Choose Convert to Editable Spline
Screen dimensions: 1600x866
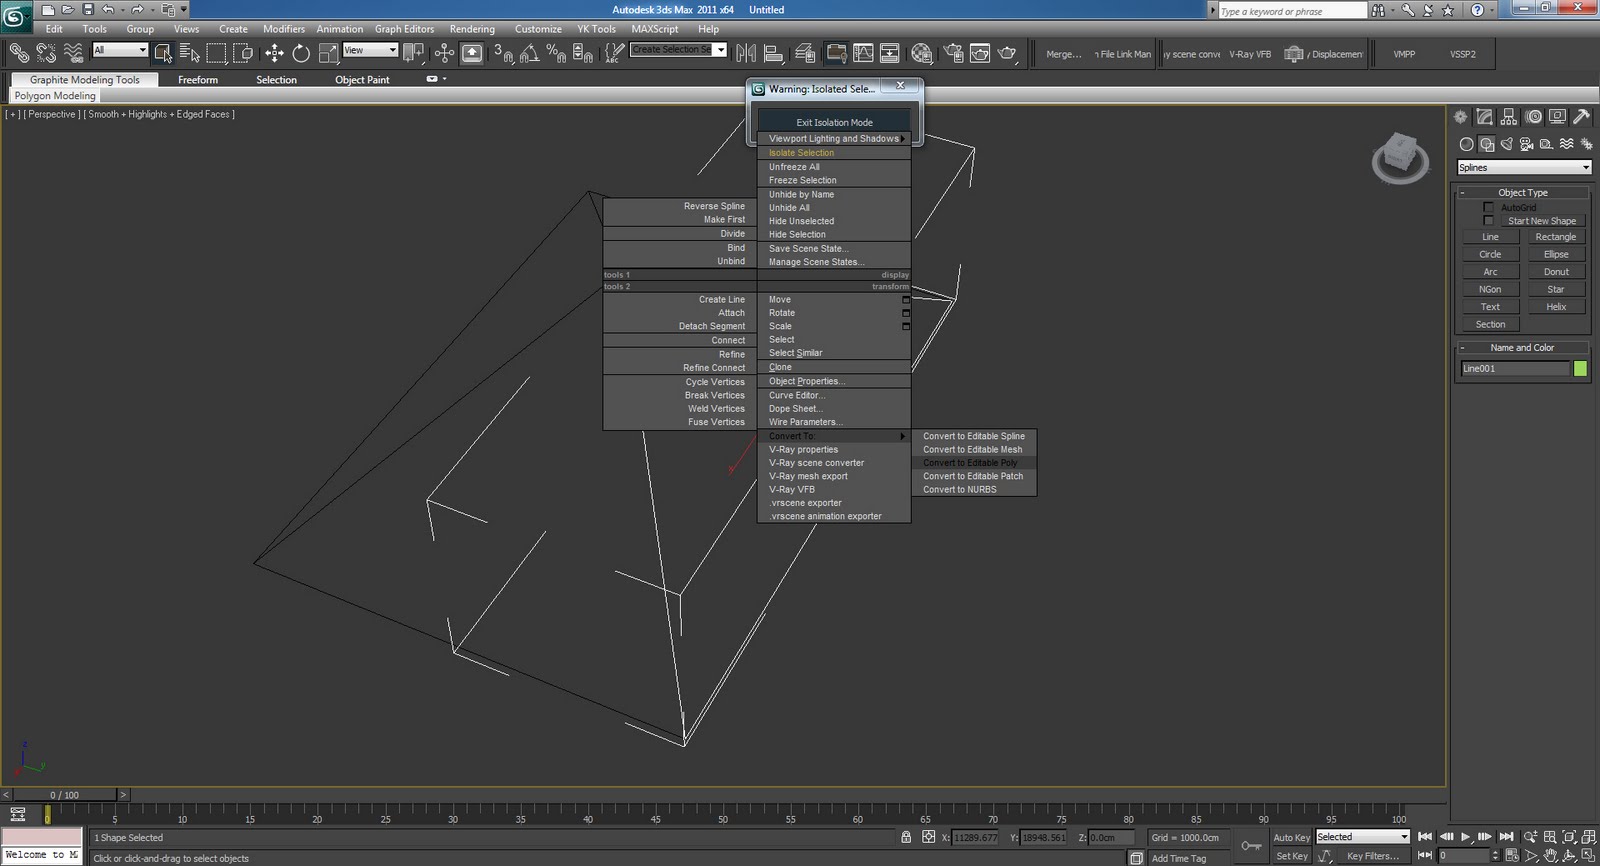973,436
